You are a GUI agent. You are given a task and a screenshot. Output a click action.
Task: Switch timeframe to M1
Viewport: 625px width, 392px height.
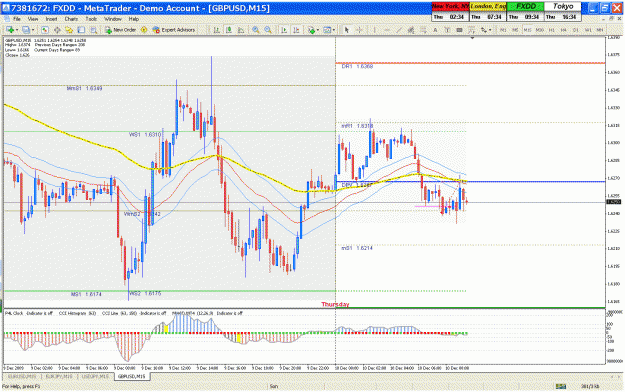[503, 30]
